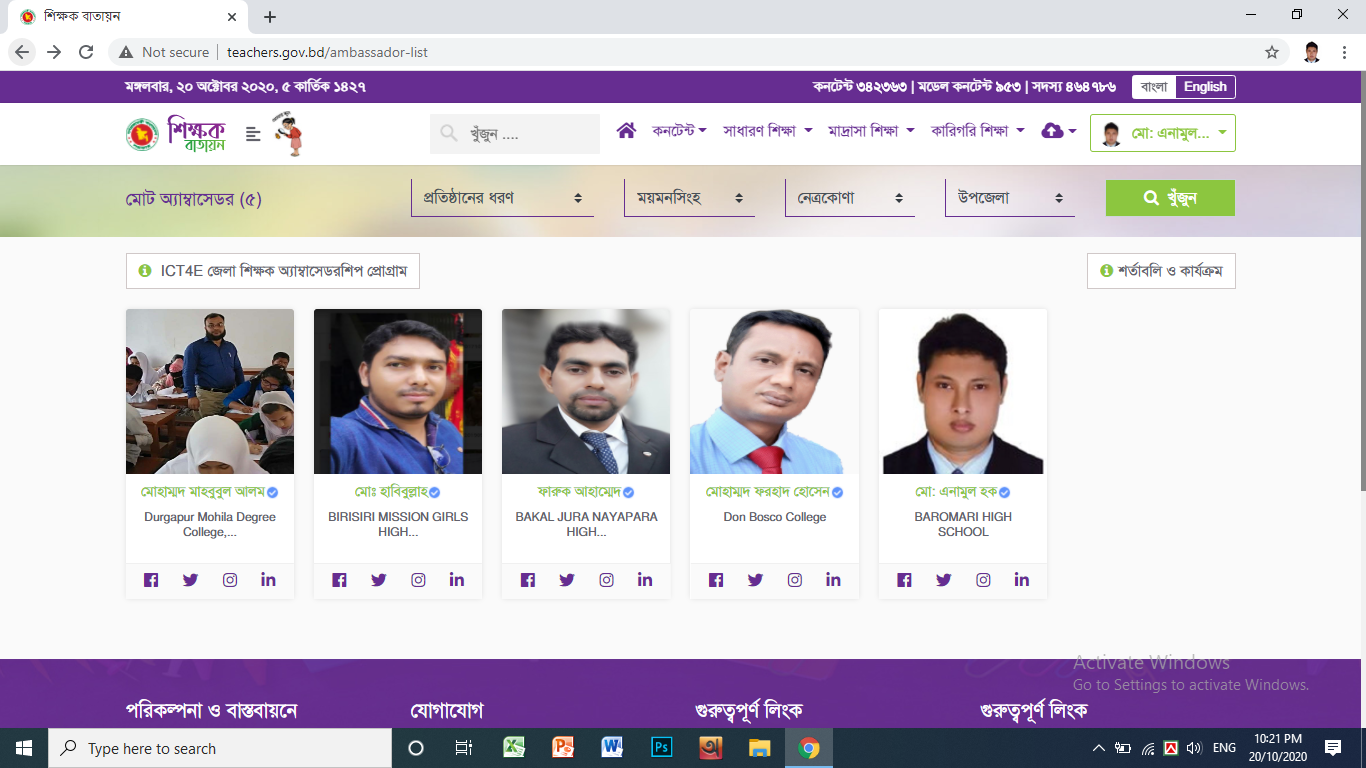Open LinkedIn link for ফারুক আহামেদ

pos(645,580)
